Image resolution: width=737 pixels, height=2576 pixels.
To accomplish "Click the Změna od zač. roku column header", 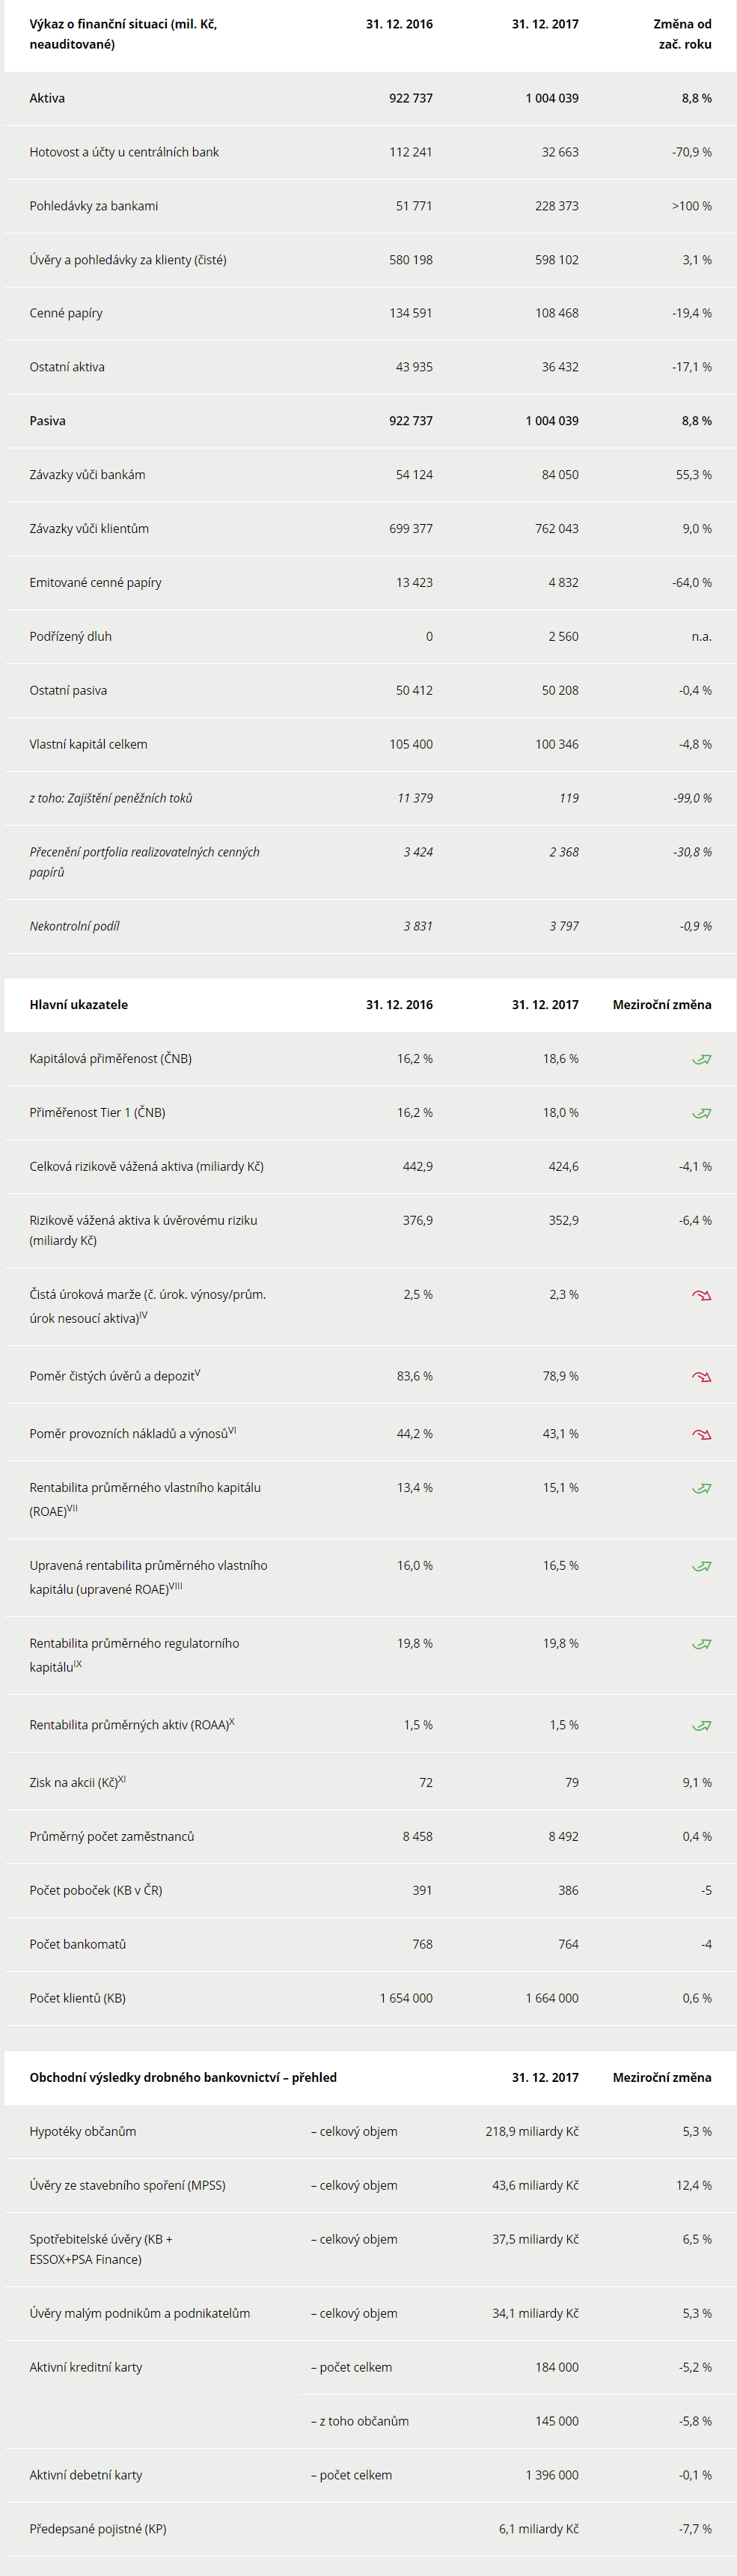I will pyautogui.click(x=683, y=34).
